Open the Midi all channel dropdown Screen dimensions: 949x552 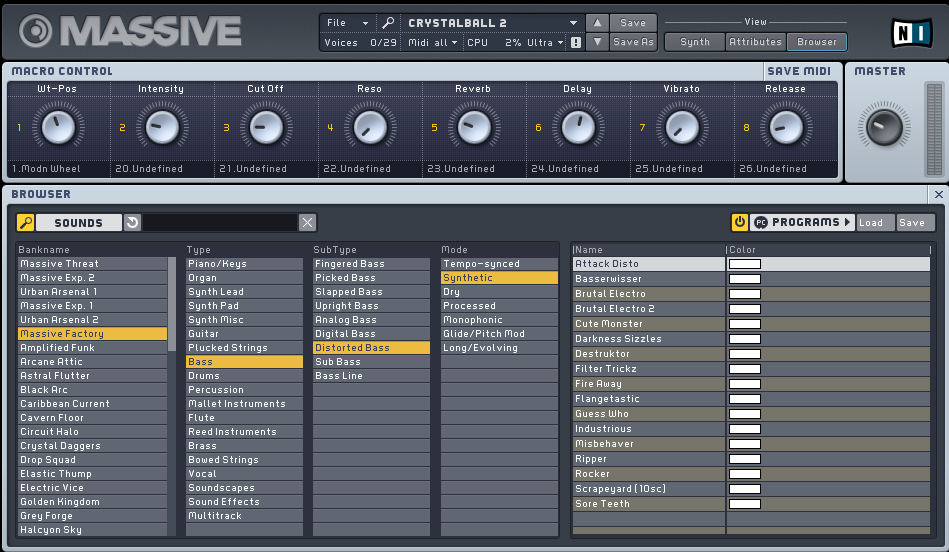click(x=433, y=43)
